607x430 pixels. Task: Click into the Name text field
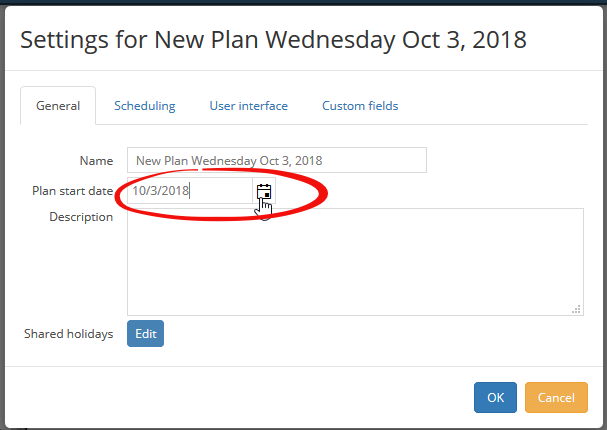click(277, 160)
